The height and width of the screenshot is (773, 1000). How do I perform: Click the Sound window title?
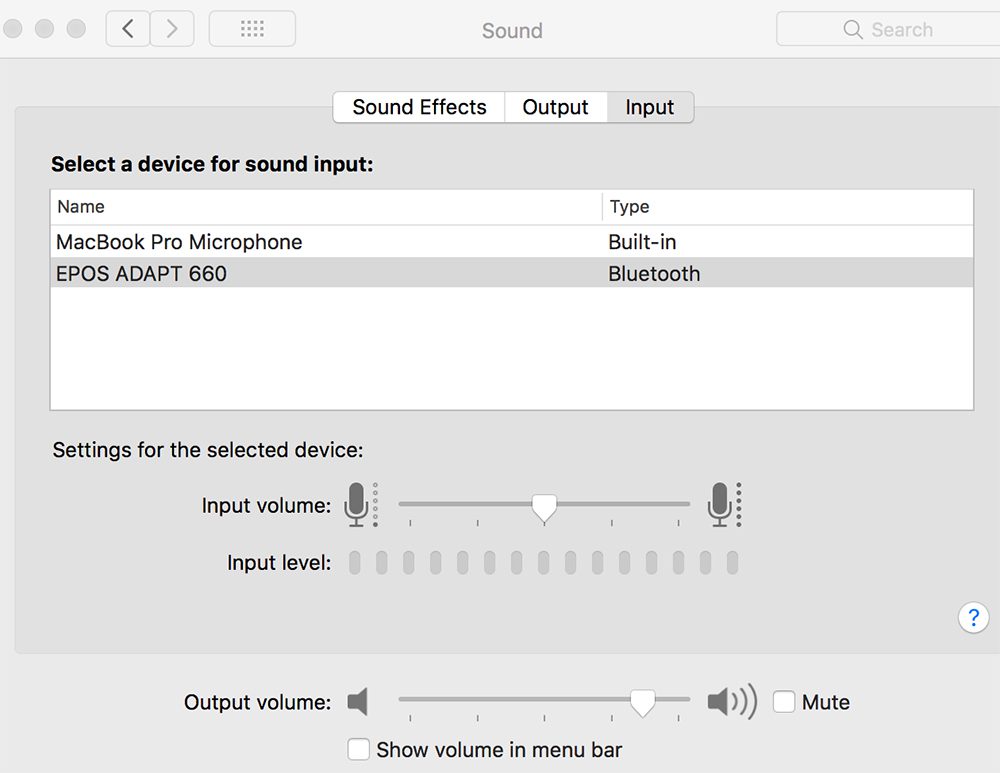click(512, 31)
